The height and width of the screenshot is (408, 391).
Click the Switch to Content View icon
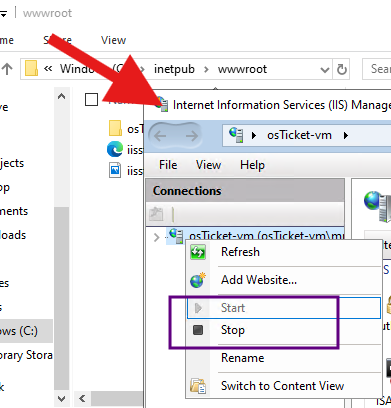click(x=198, y=386)
